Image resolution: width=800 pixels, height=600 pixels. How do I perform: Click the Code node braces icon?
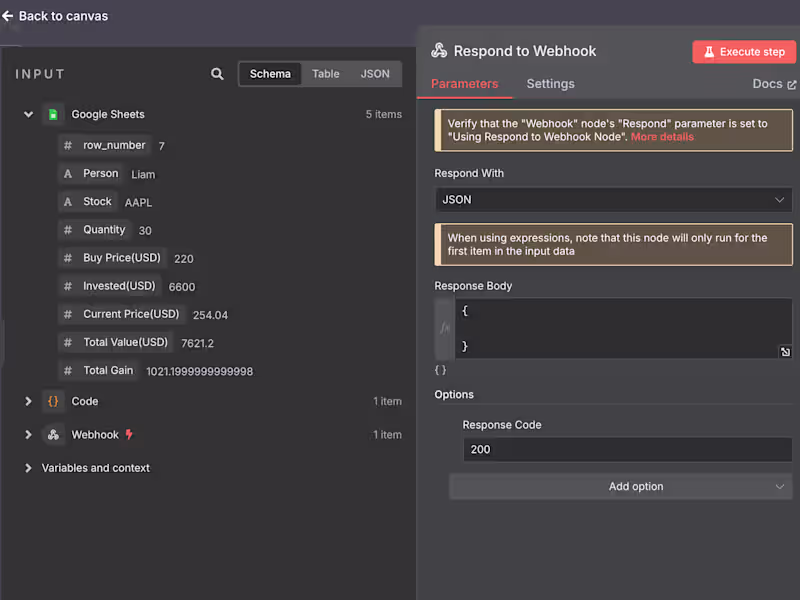pyautogui.click(x=53, y=401)
